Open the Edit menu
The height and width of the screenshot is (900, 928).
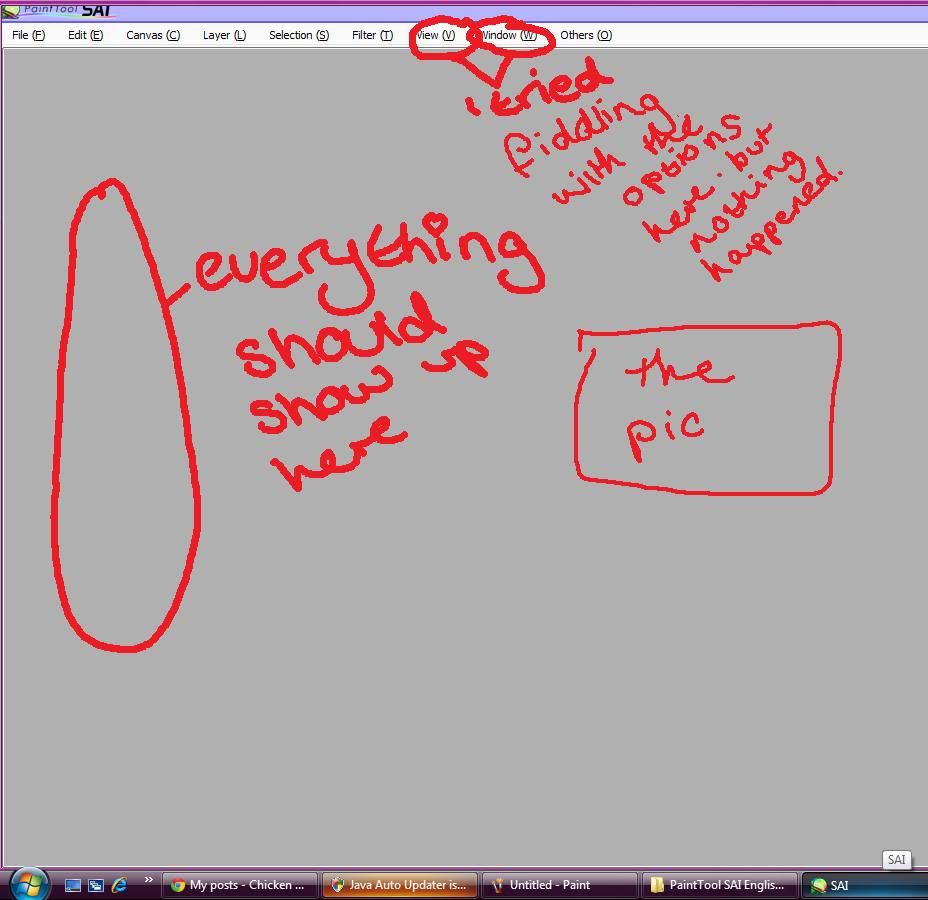coord(85,35)
